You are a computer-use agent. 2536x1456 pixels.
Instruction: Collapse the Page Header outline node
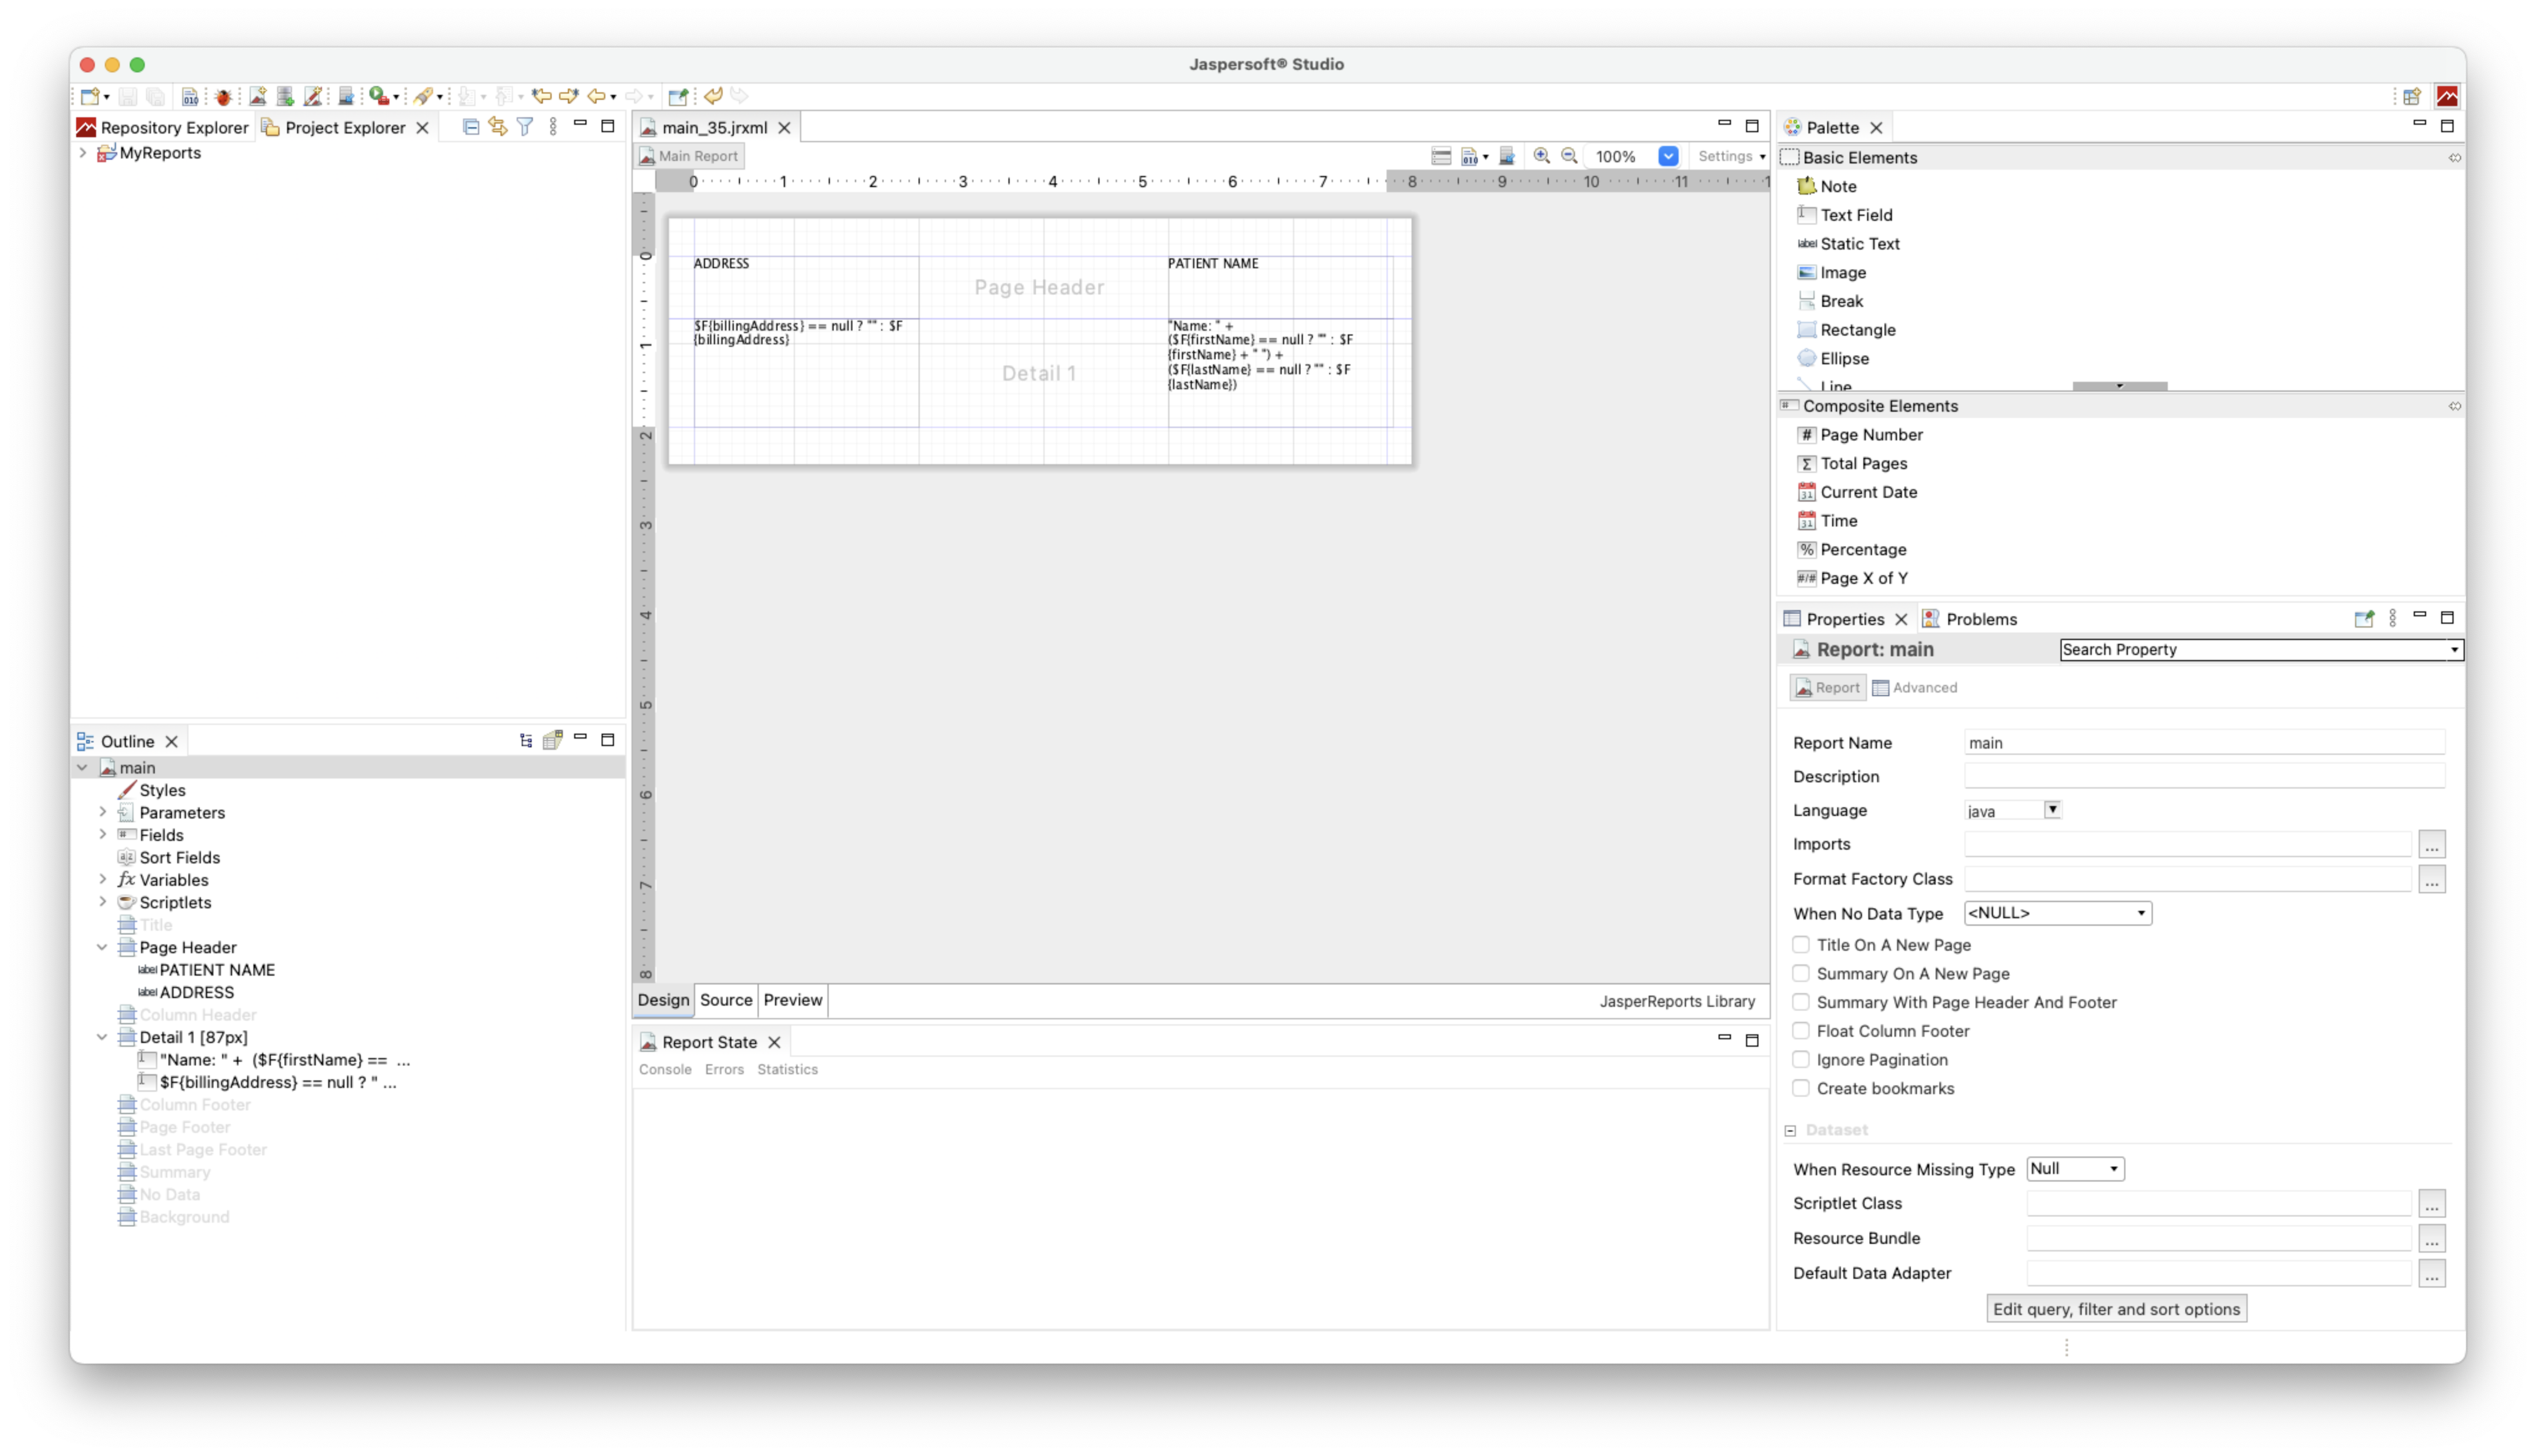(x=102, y=947)
